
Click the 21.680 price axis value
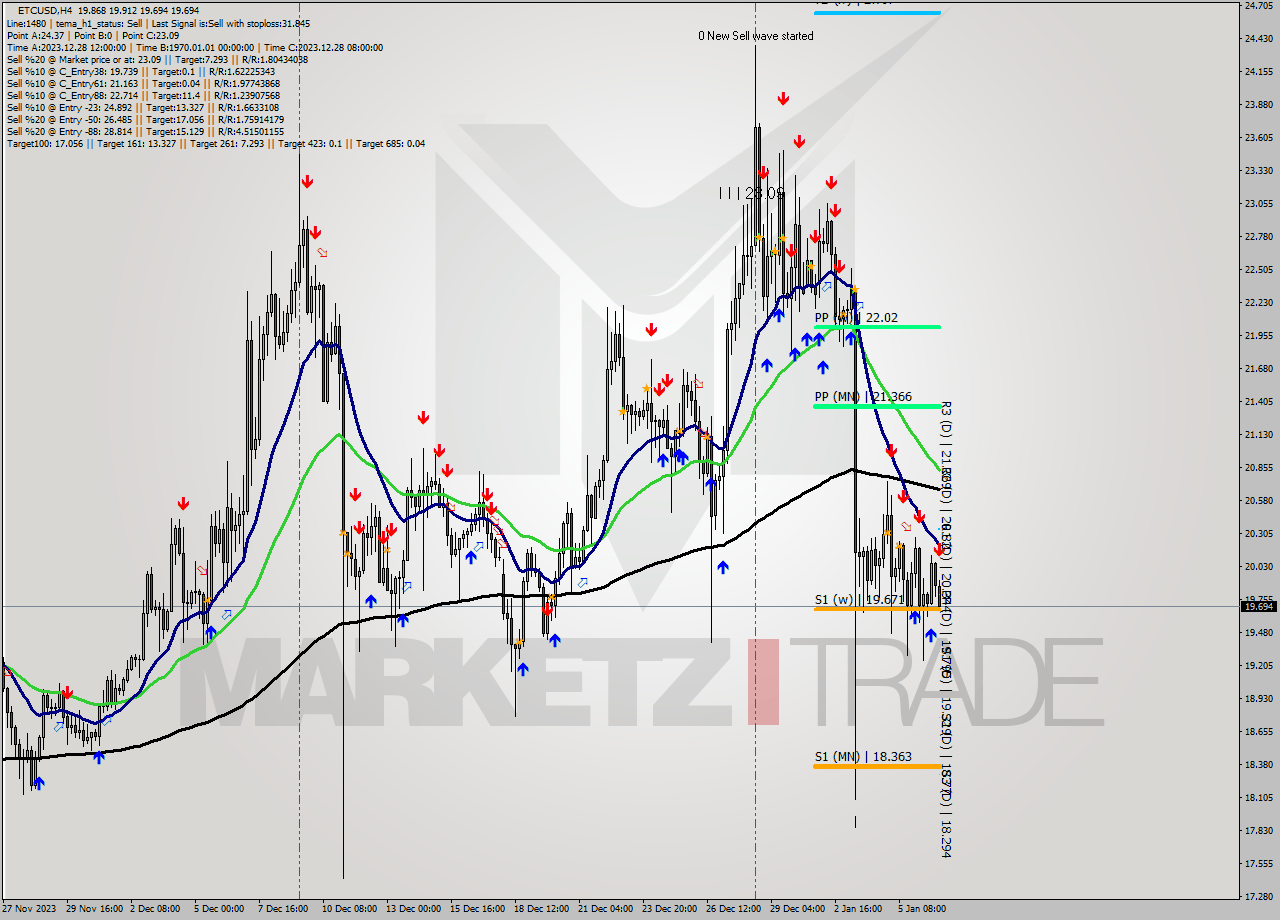(x=1257, y=369)
